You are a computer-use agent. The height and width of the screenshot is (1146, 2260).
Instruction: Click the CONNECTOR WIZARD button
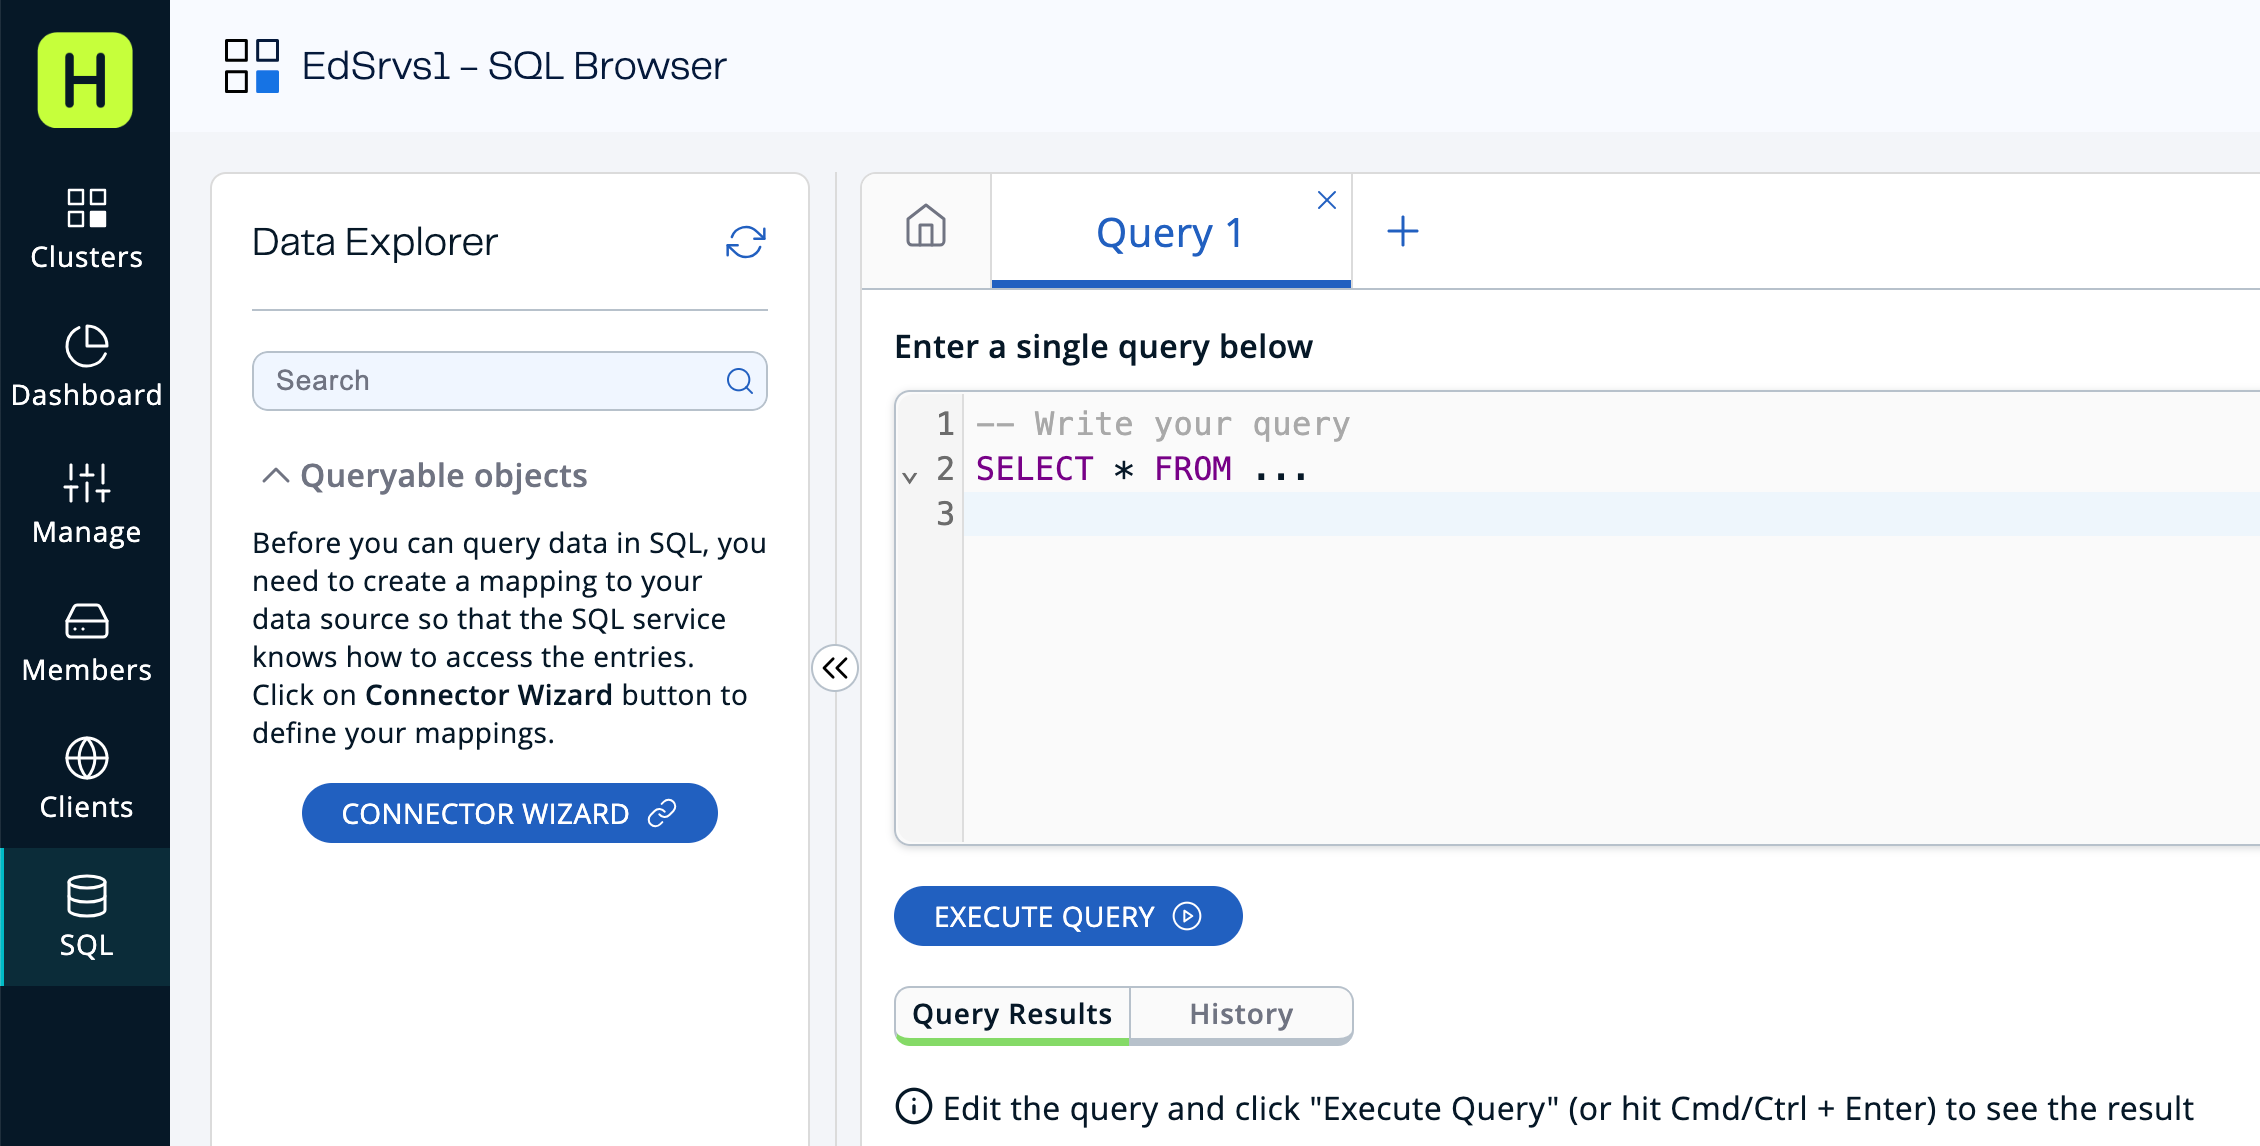[510, 813]
